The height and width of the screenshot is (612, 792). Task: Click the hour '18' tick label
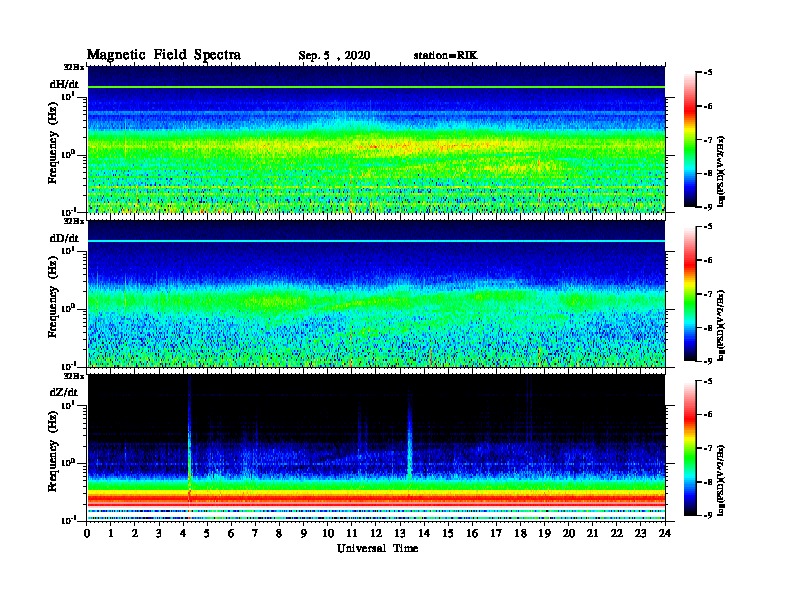pyautogui.click(x=520, y=533)
